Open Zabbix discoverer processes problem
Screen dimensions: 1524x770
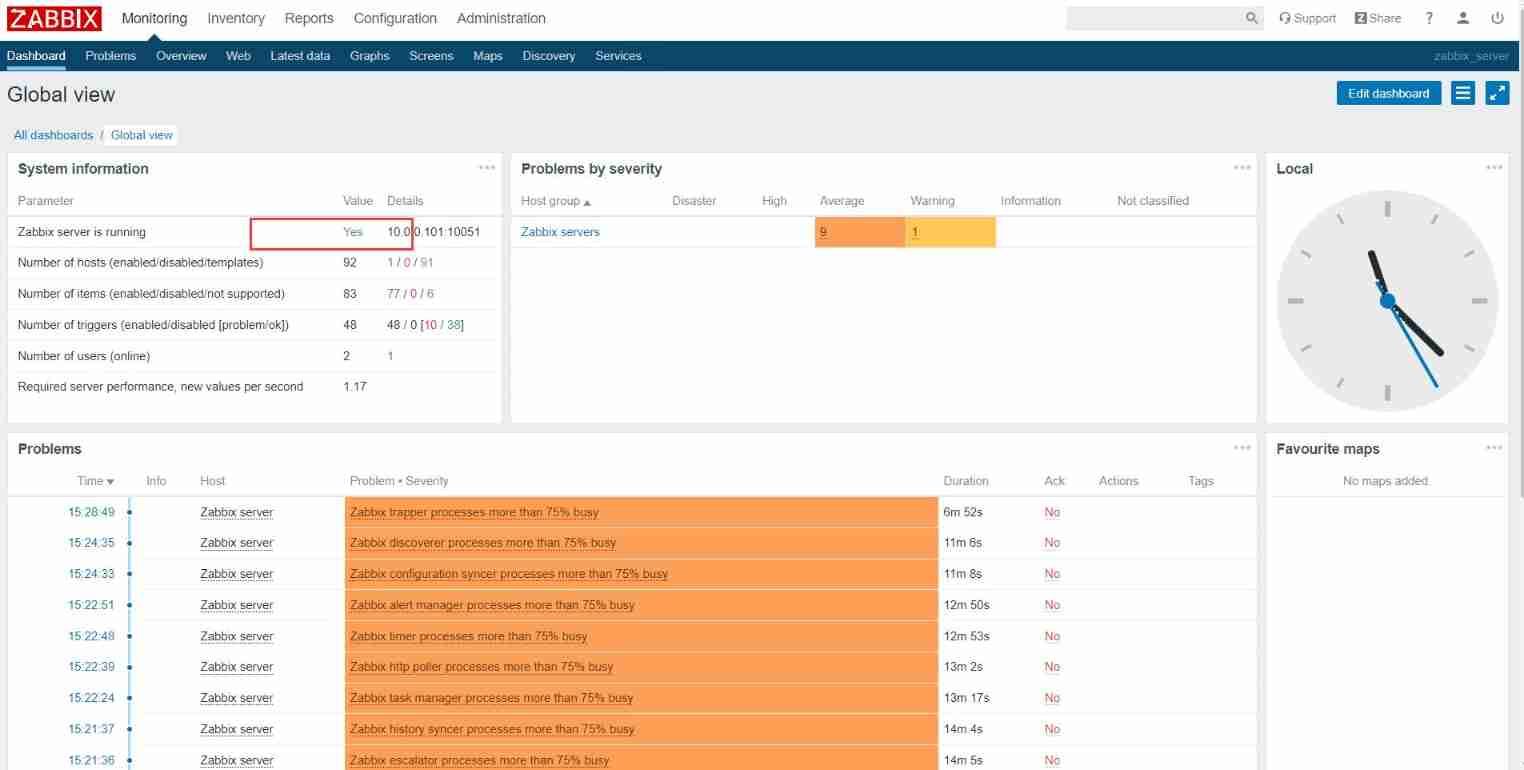point(483,543)
